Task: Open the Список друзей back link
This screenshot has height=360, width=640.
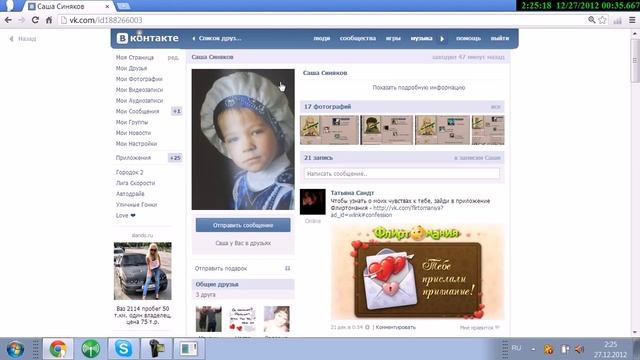Action: [x=217, y=38]
